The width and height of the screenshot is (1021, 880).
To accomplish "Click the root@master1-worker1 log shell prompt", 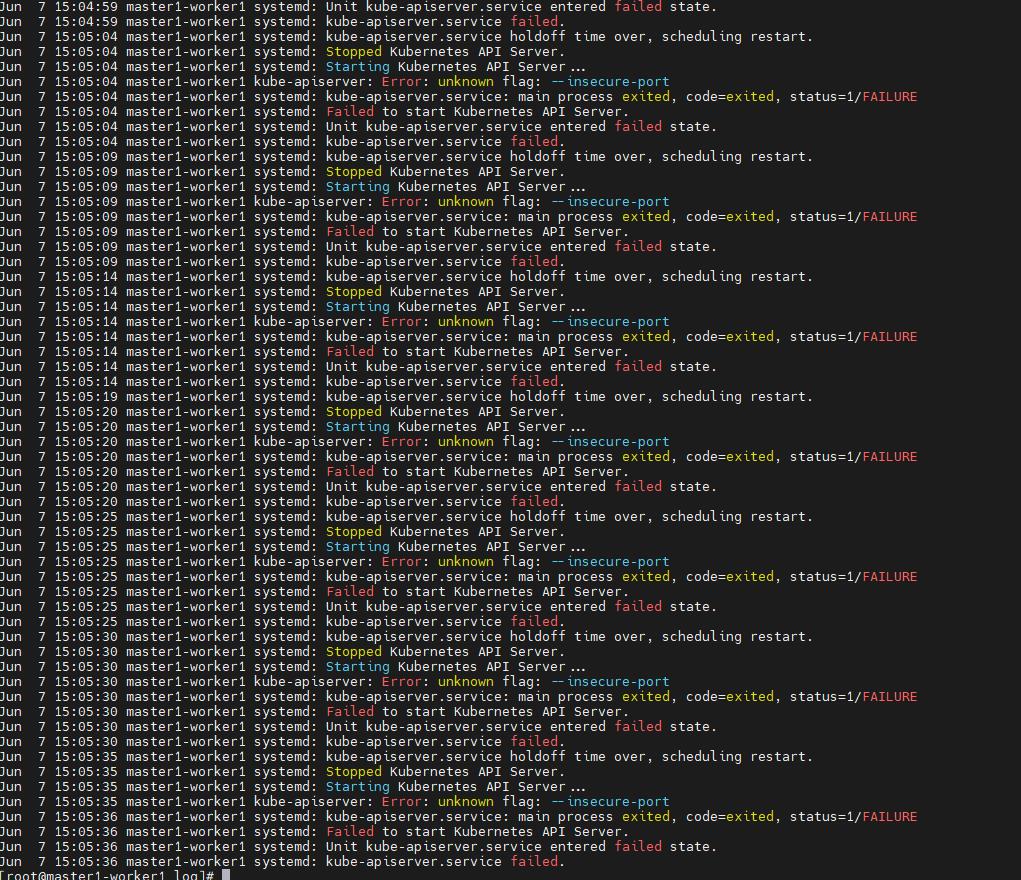I will pos(107,875).
